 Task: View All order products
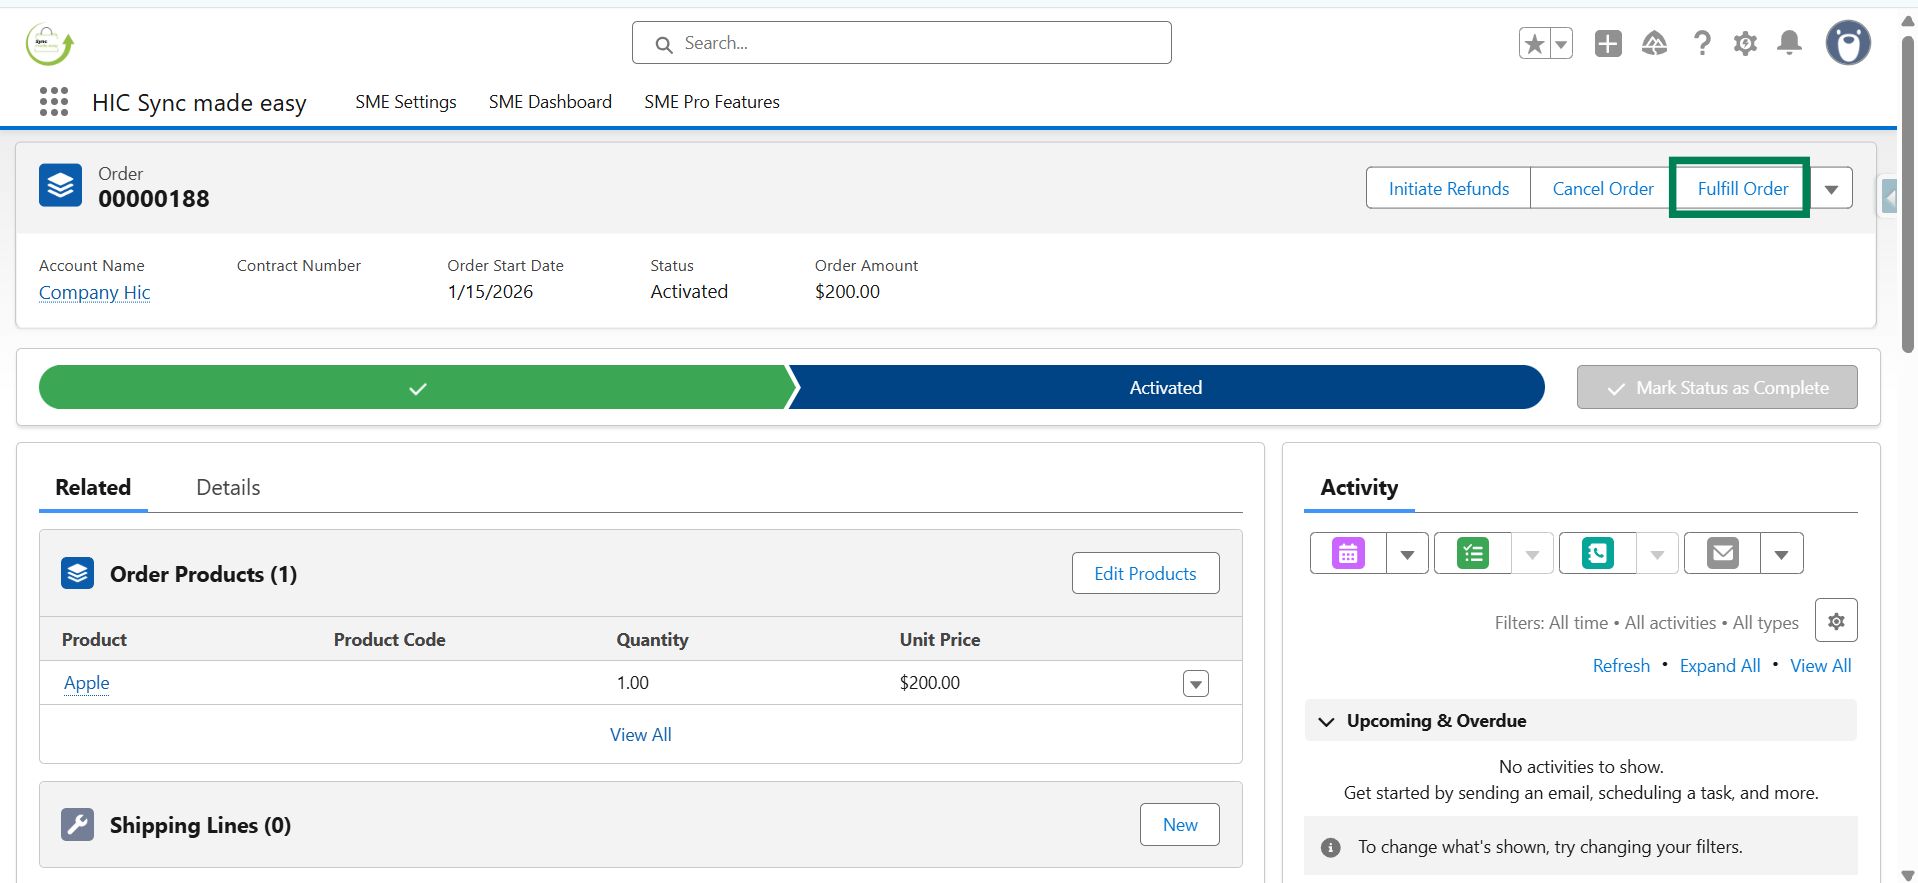(641, 734)
